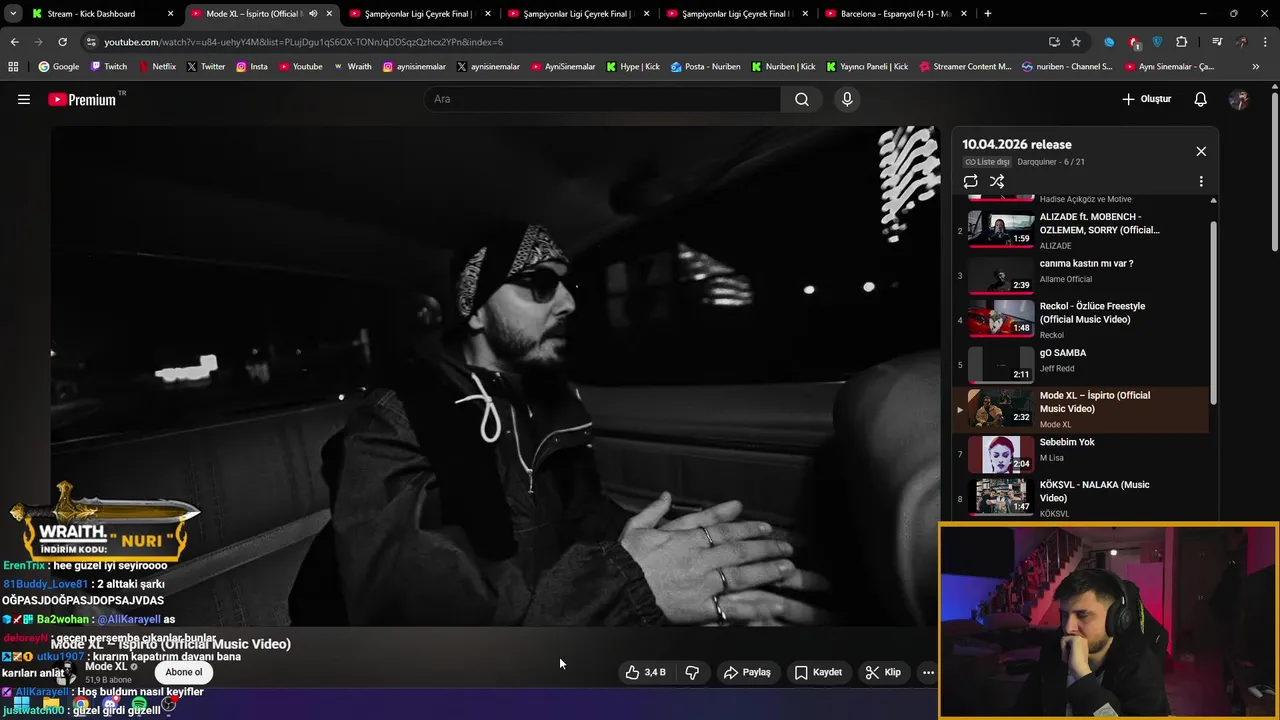Open the YouTube account avatar menu

tap(1239, 99)
